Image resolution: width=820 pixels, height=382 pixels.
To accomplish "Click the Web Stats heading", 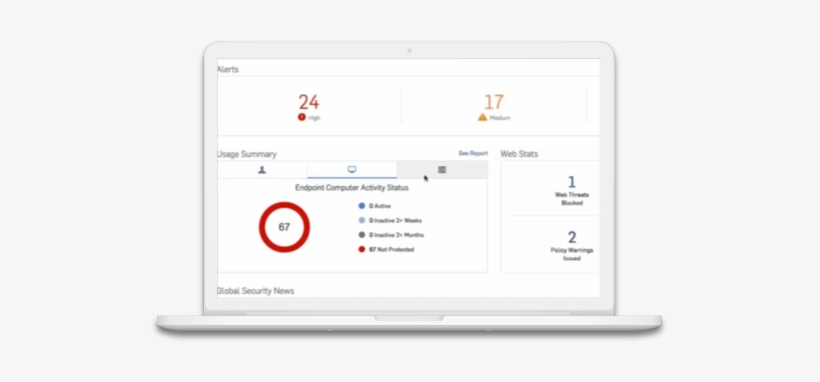I will tap(519, 154).
